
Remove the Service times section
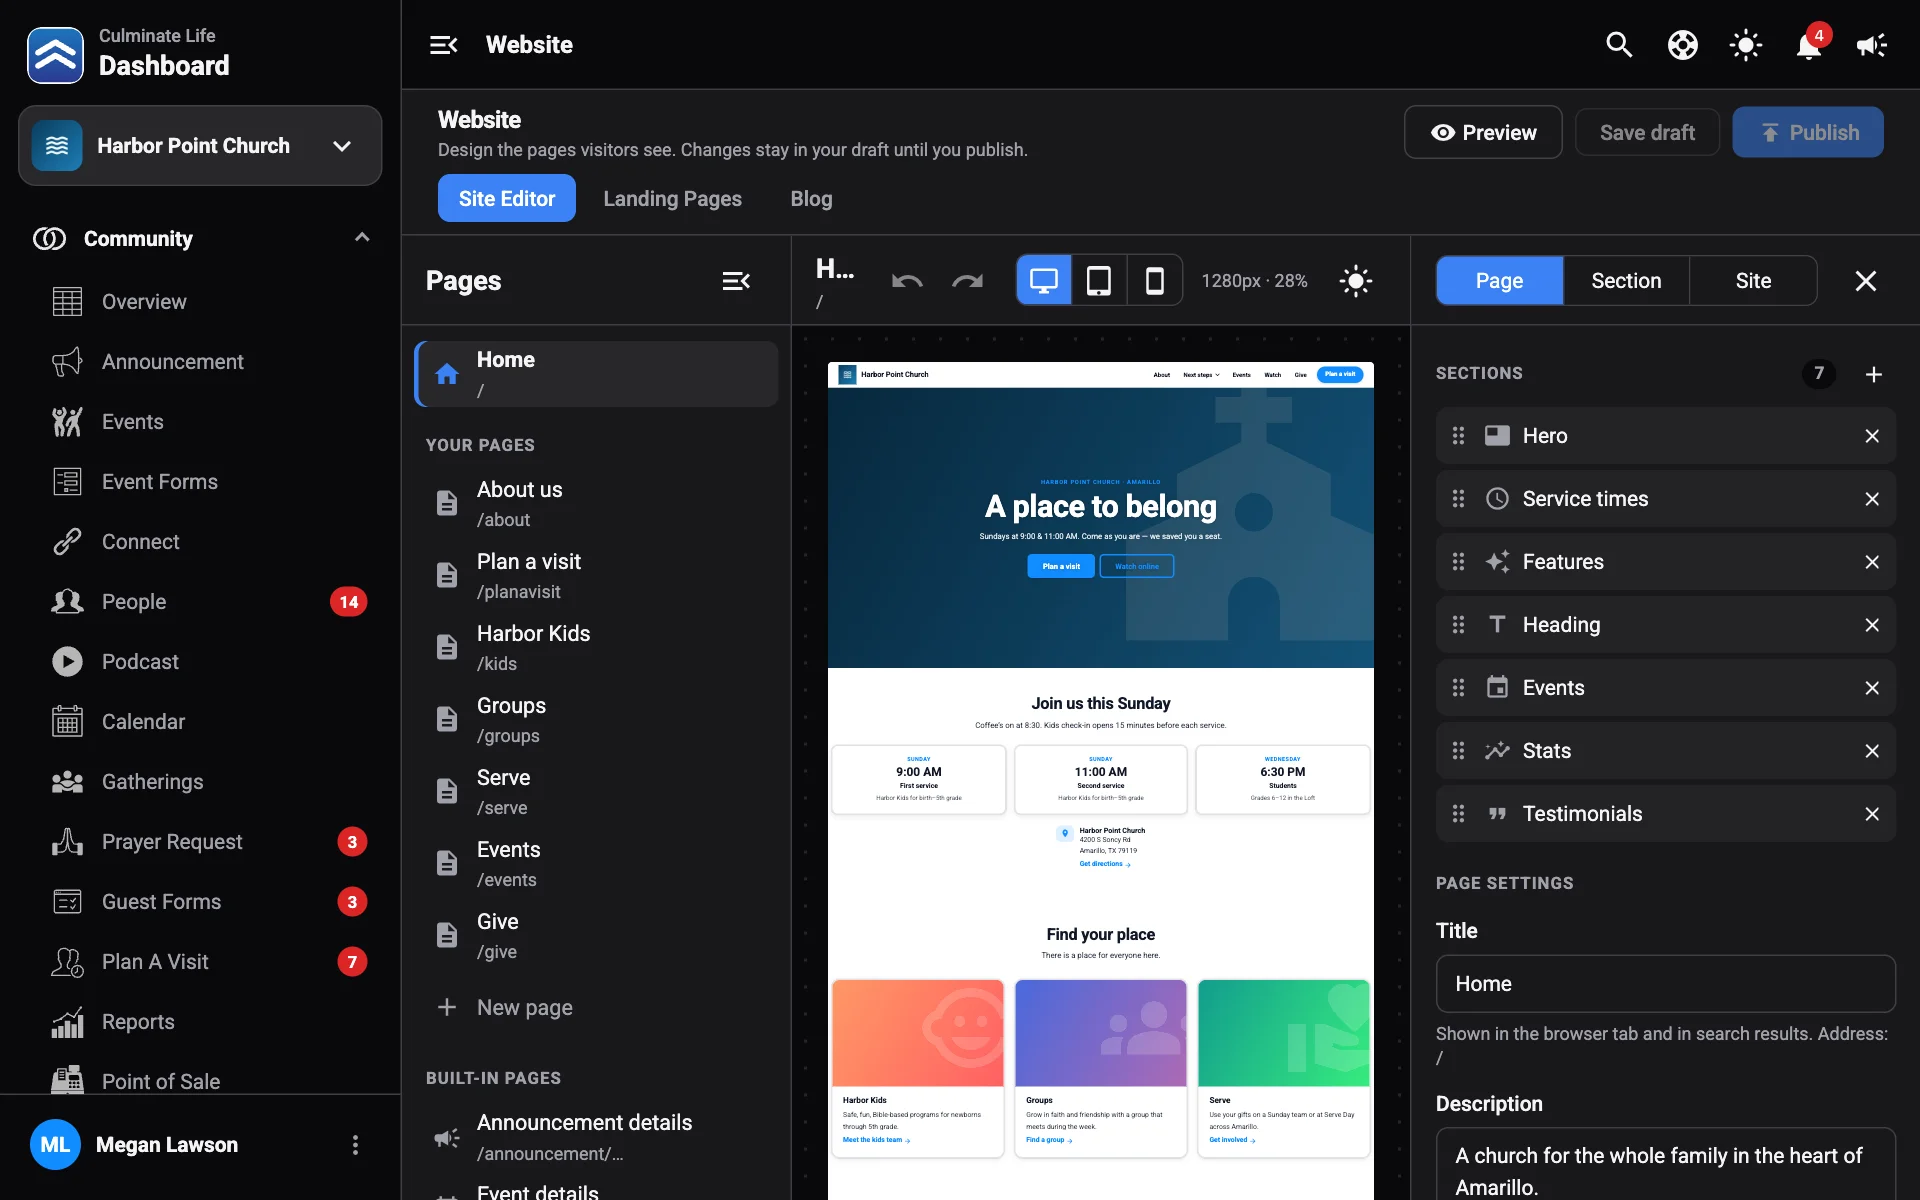point(1872,499)
